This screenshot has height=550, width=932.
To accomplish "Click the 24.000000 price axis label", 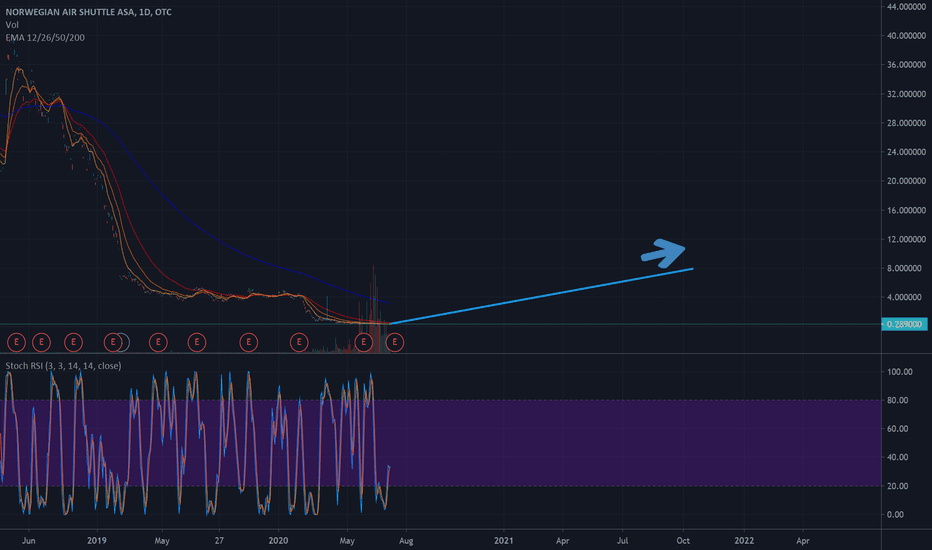I will pyautogui.click(x=906, y=152).
